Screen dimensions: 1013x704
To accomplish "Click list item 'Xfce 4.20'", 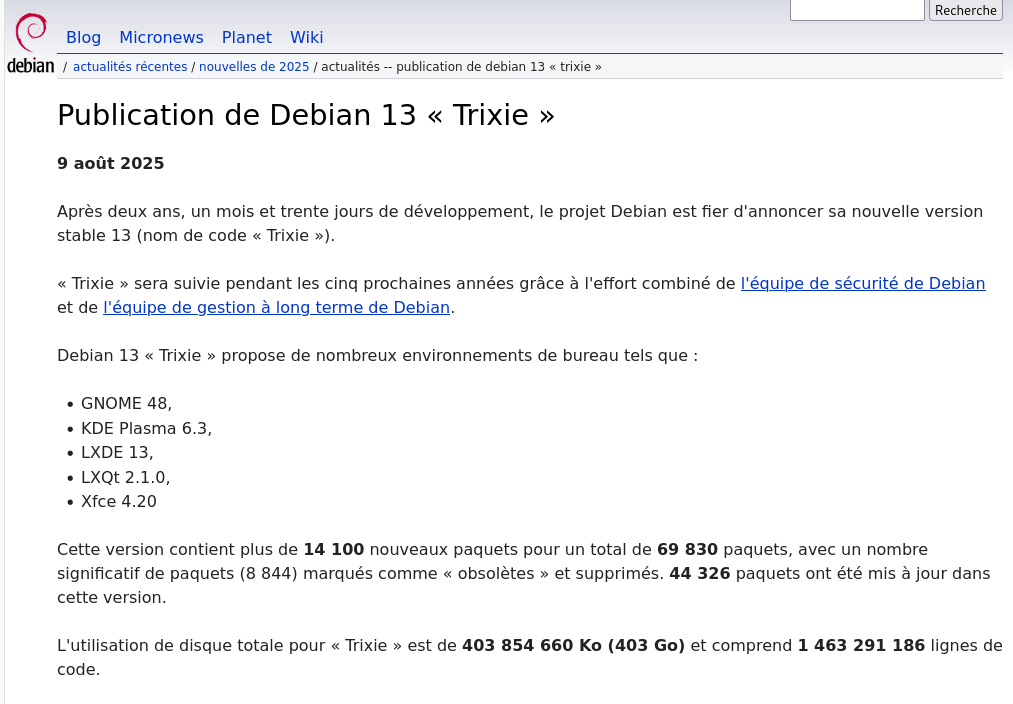I will click(119, 502).
